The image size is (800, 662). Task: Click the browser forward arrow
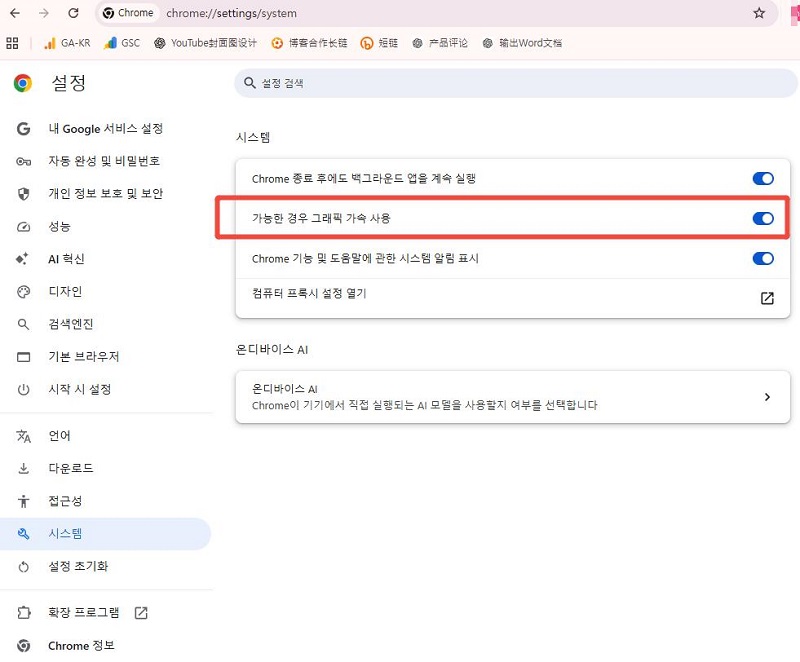click(44, 13)
